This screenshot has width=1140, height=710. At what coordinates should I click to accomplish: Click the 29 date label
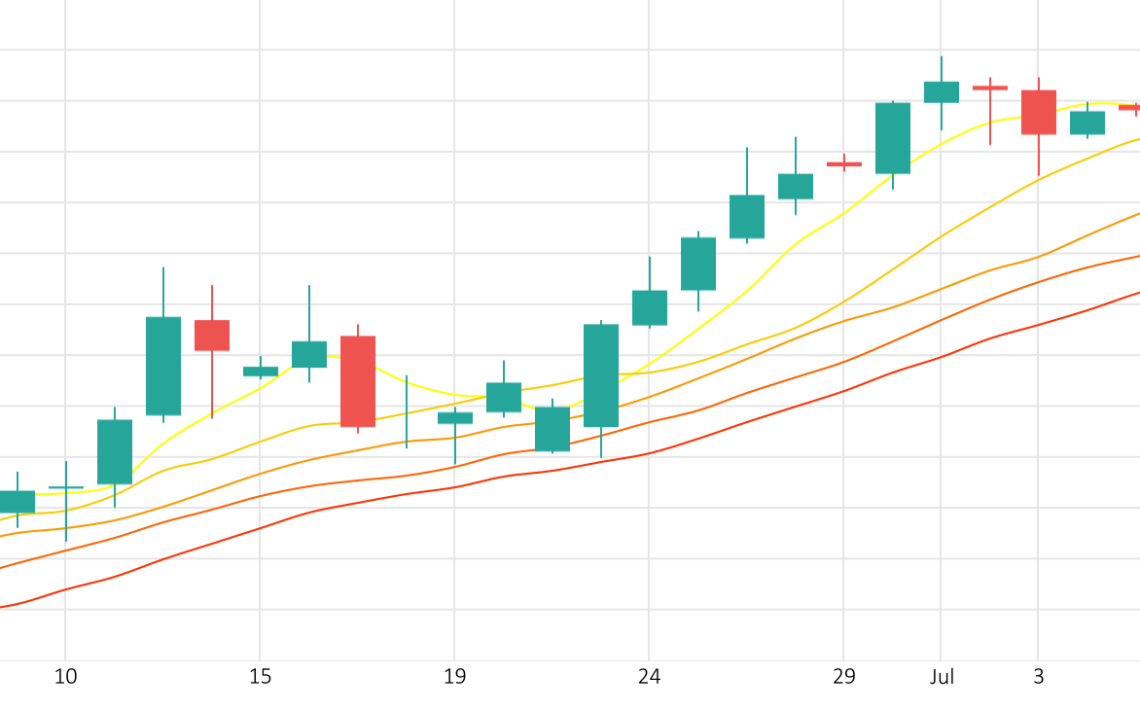(844, 677)
